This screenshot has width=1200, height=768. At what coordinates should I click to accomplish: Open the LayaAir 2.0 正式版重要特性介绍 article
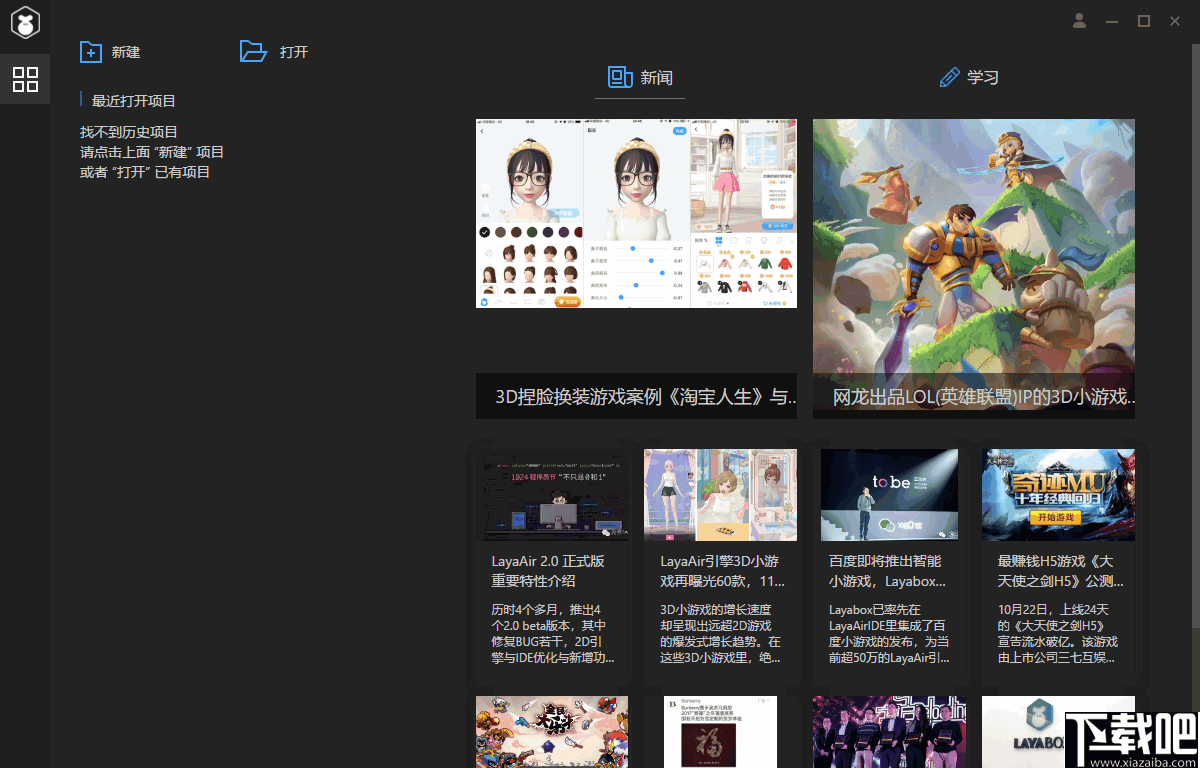(x=552, y=560)
